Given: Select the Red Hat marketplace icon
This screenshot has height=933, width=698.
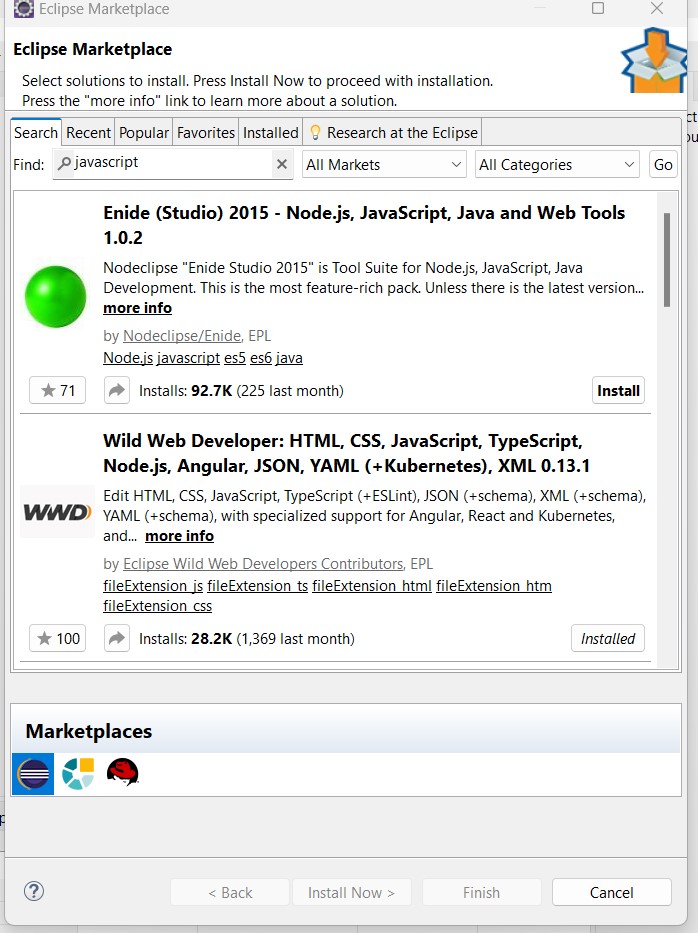Looking at the screenshot, I should [x=123, y=772].
